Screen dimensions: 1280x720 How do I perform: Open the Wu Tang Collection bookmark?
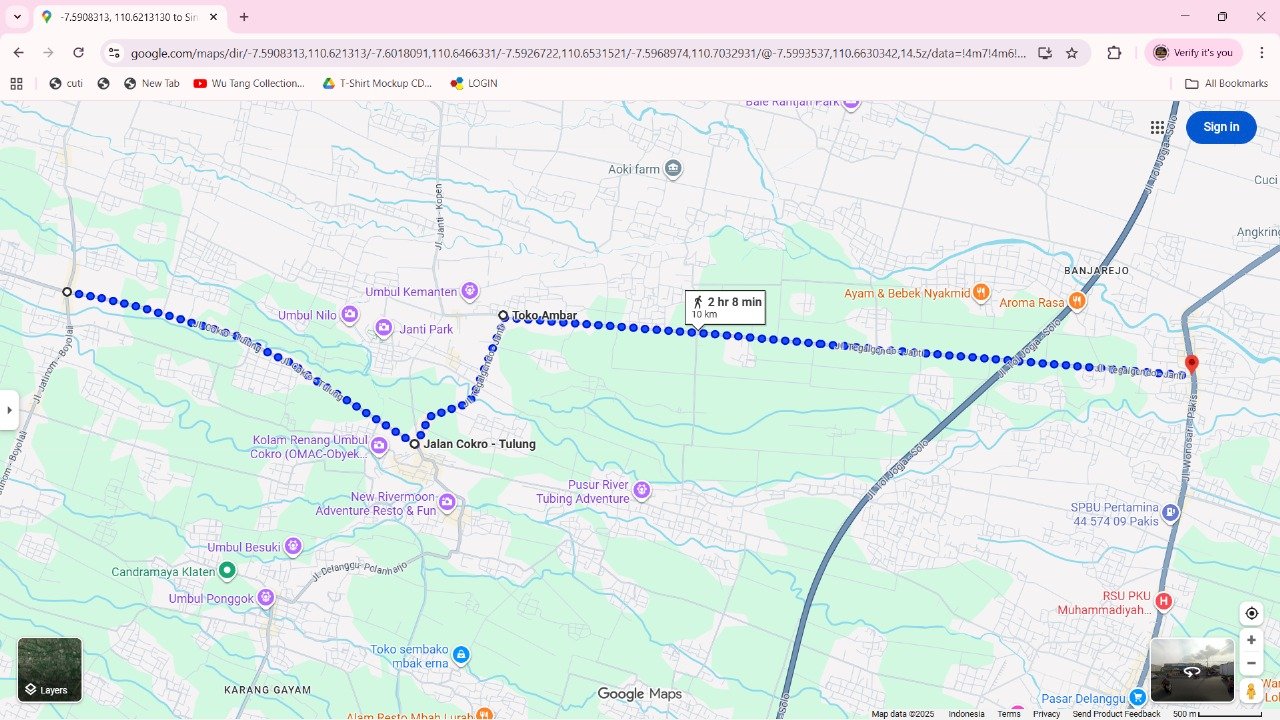tap(249, 84)
